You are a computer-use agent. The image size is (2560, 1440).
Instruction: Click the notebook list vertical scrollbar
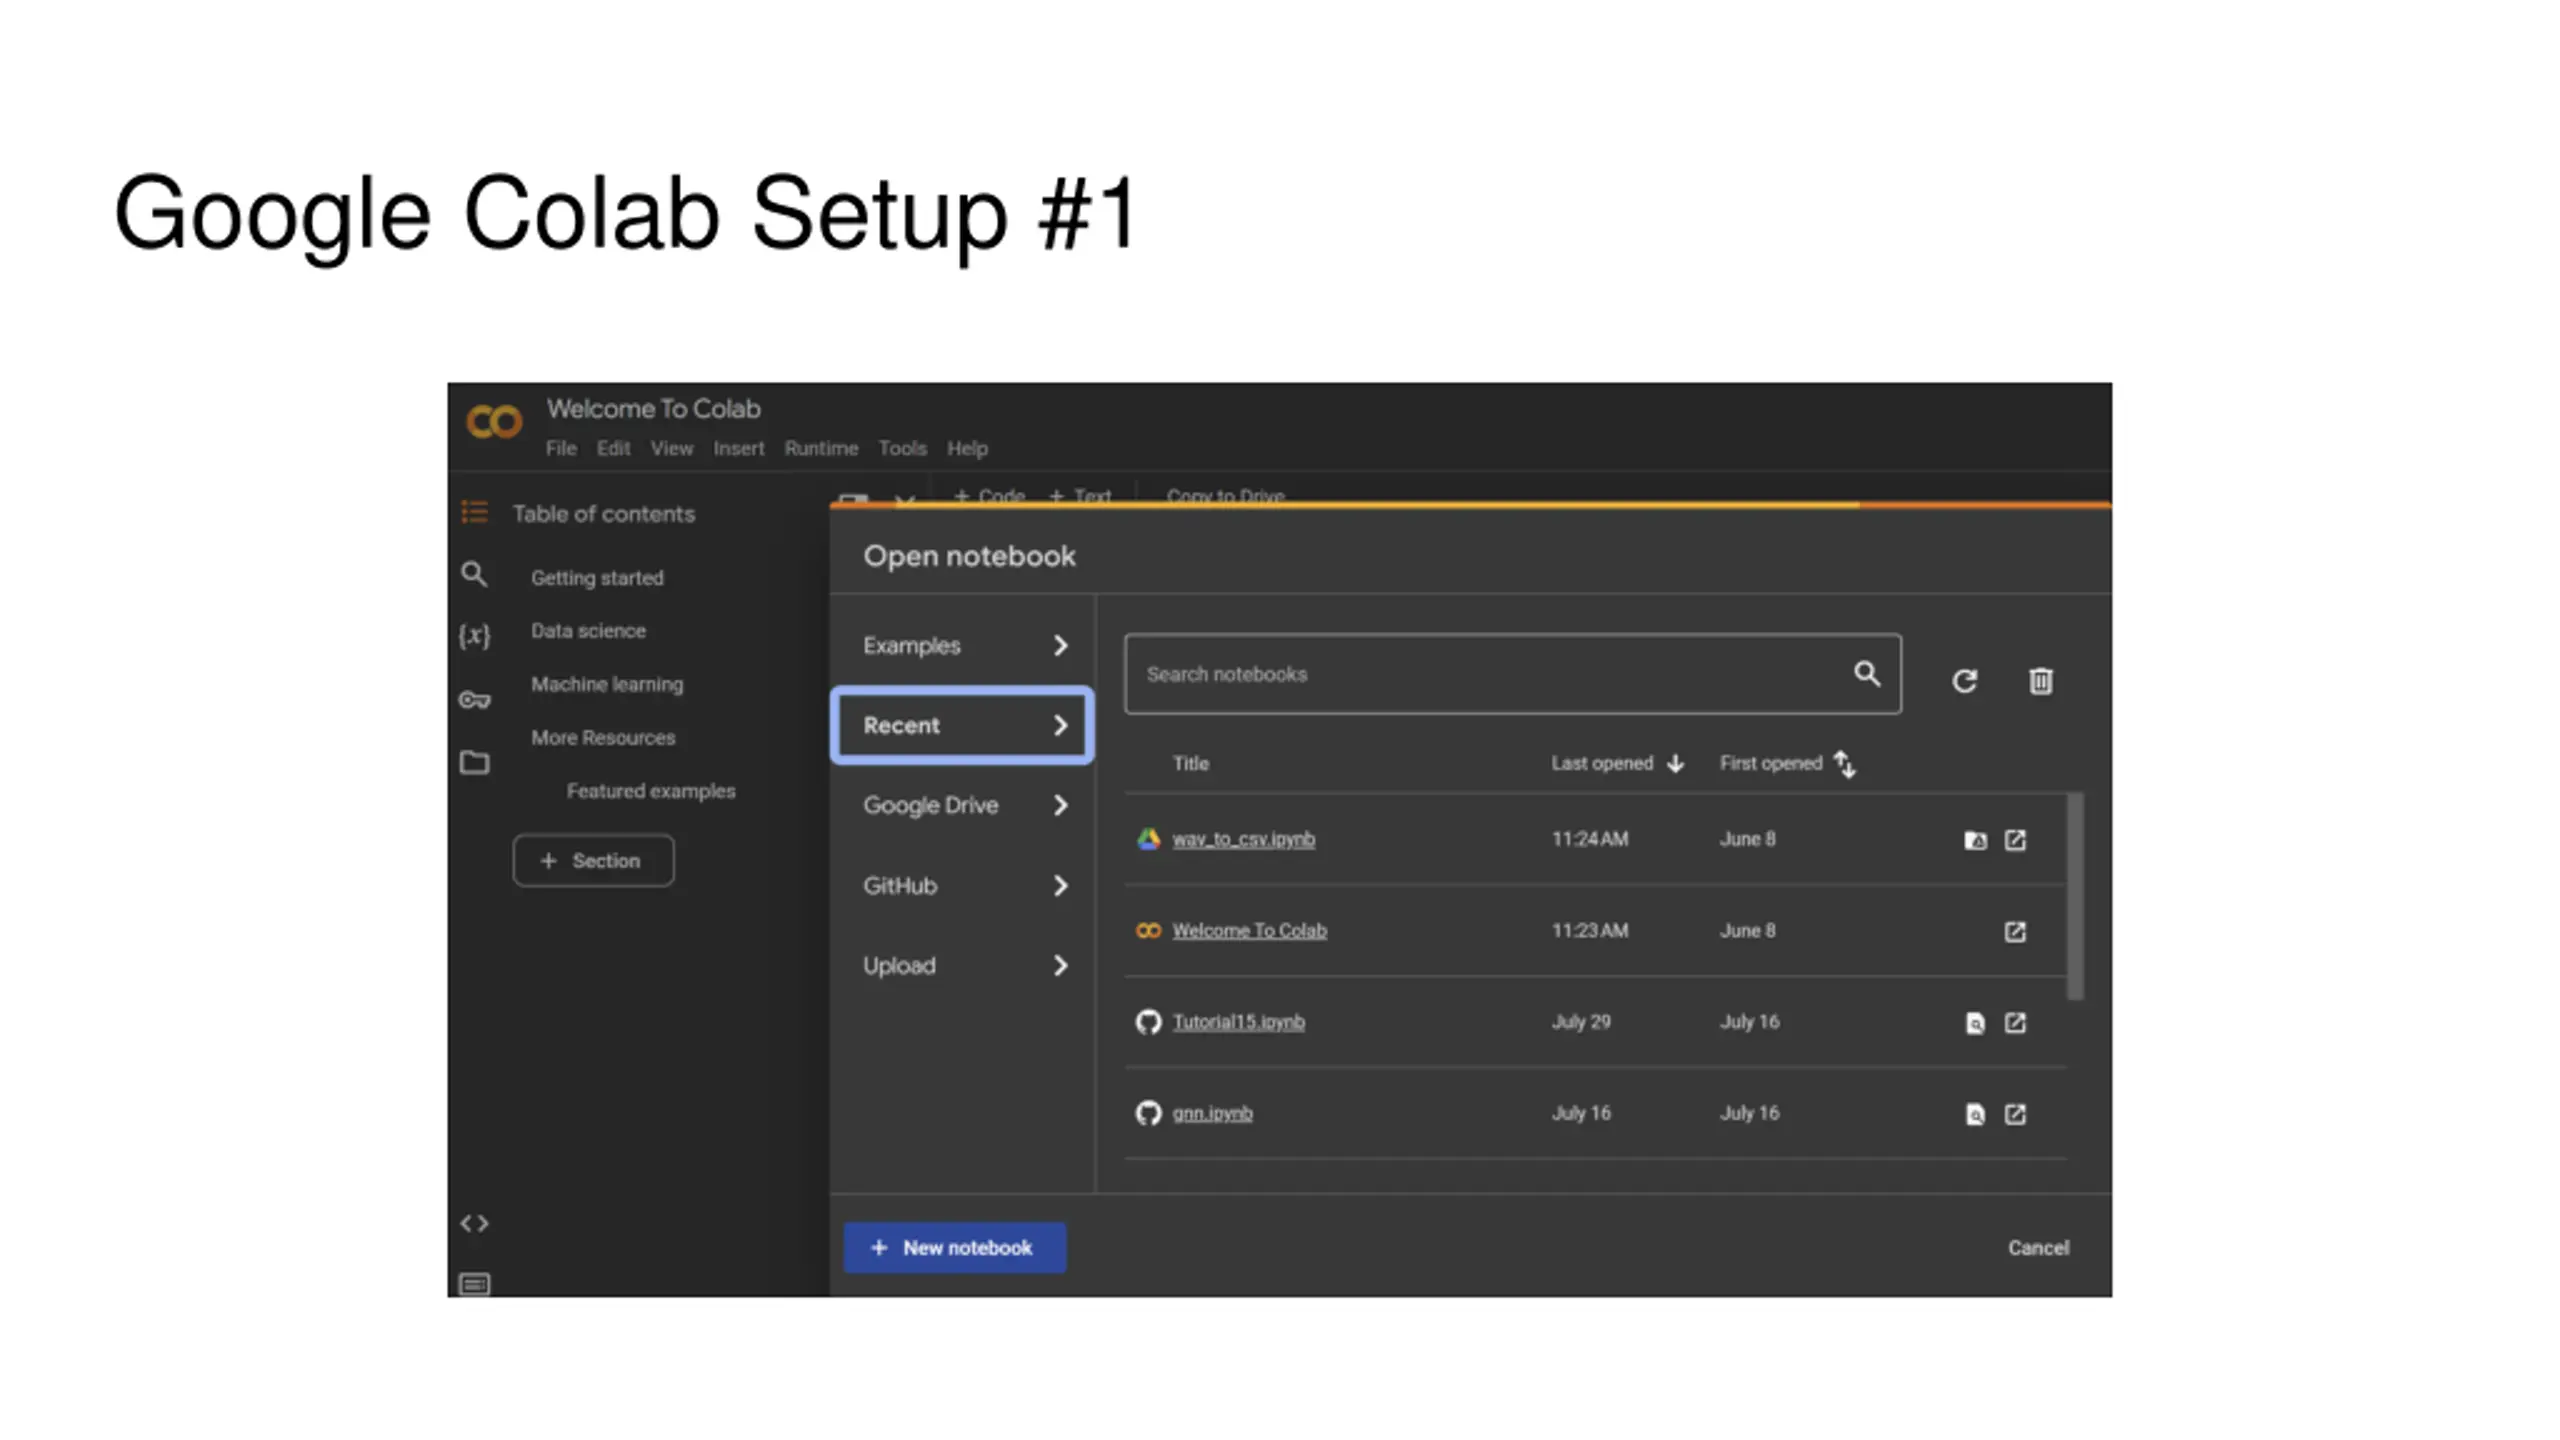pyautogui.click(x=2075, y=896)
